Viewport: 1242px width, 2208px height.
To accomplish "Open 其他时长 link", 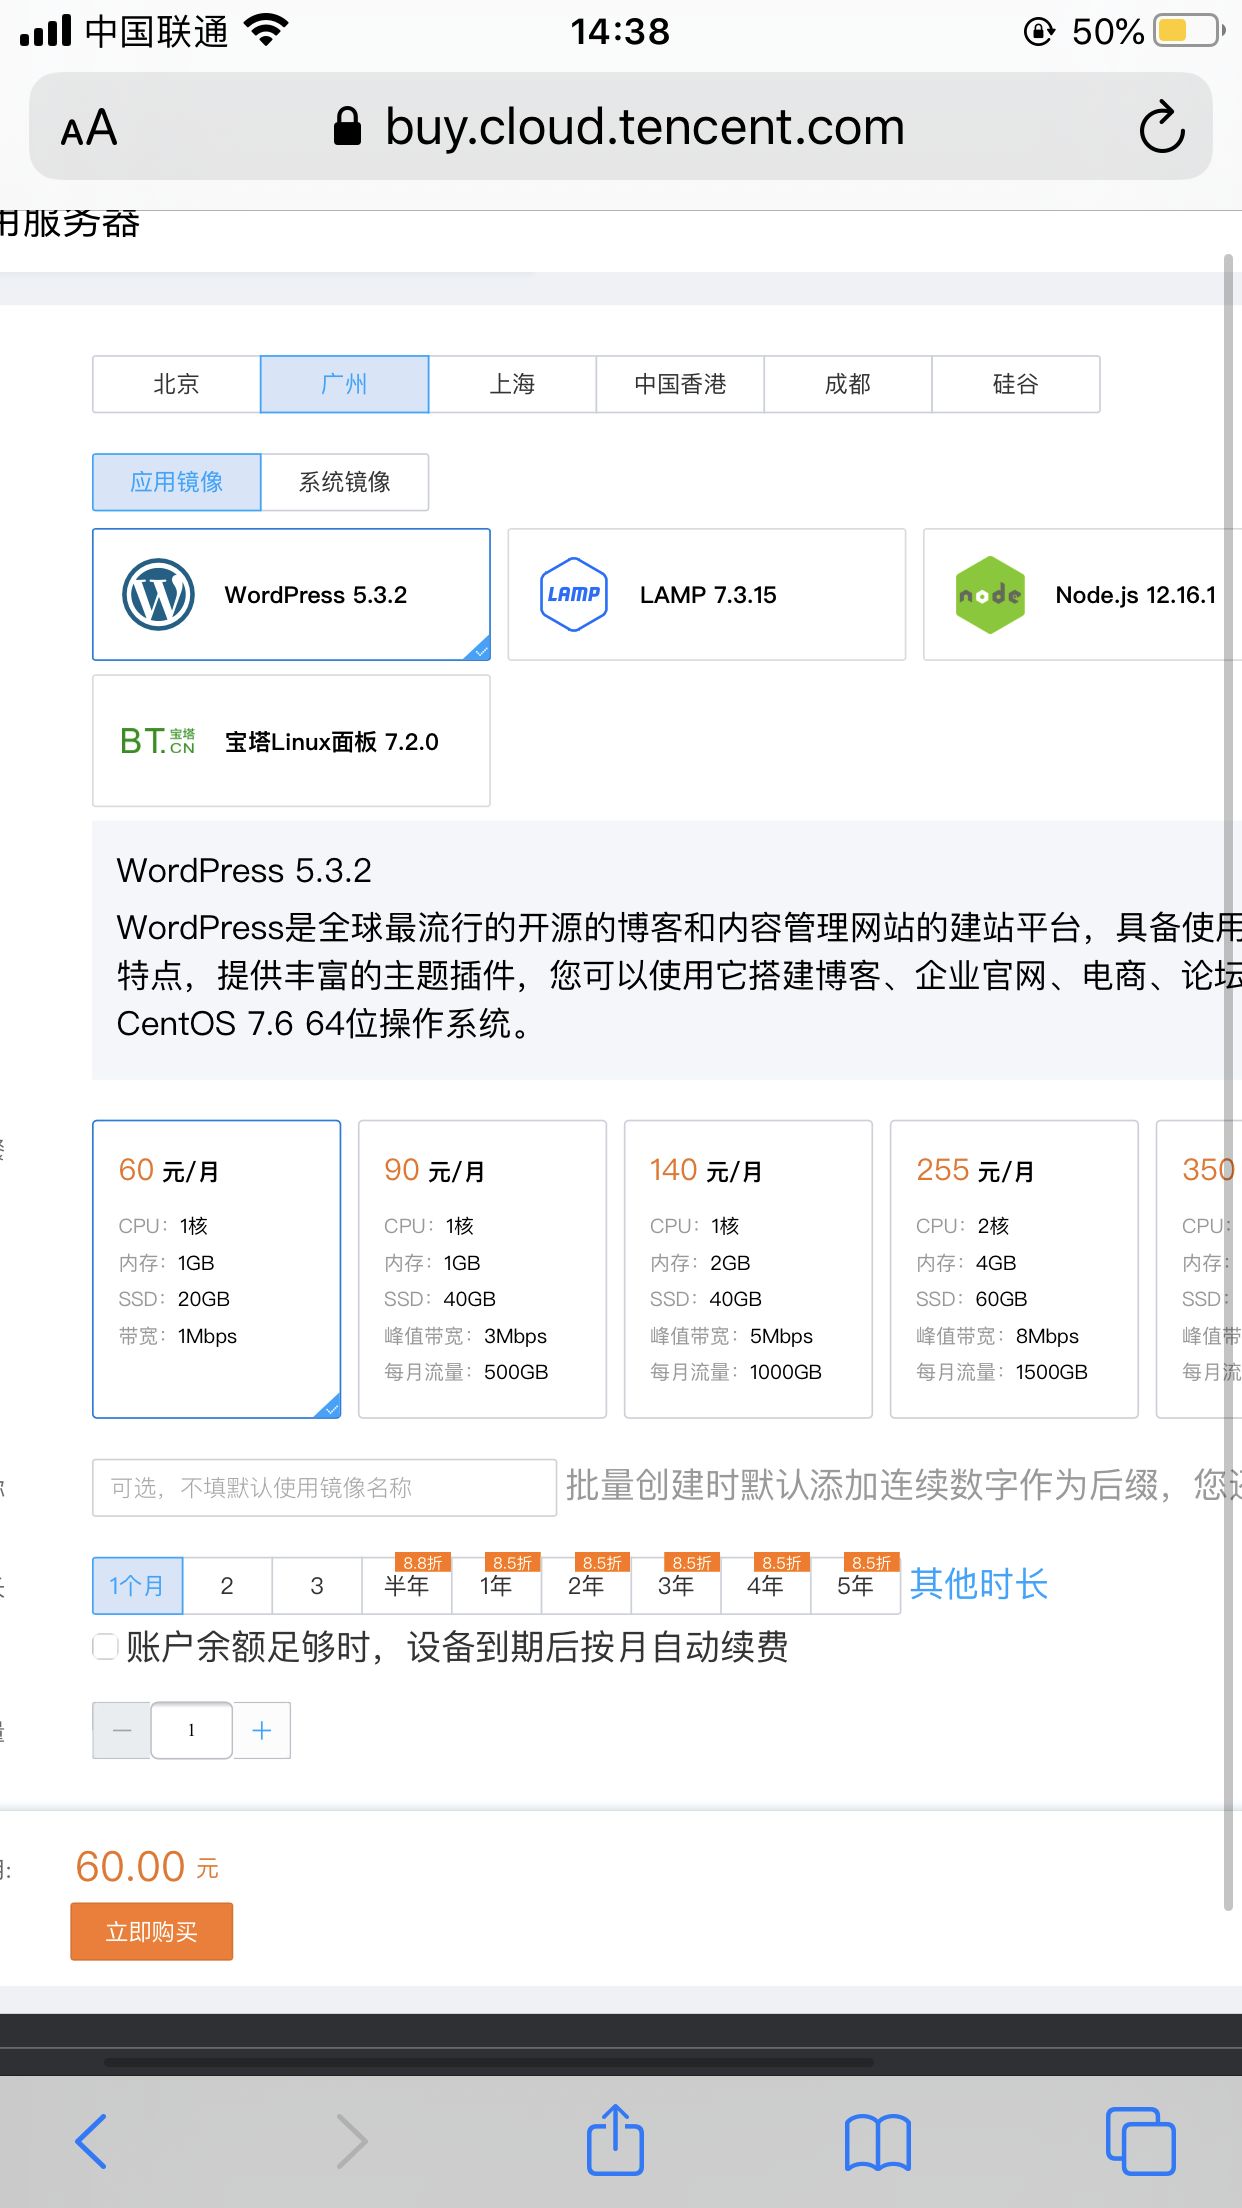I will point(978,1584).
